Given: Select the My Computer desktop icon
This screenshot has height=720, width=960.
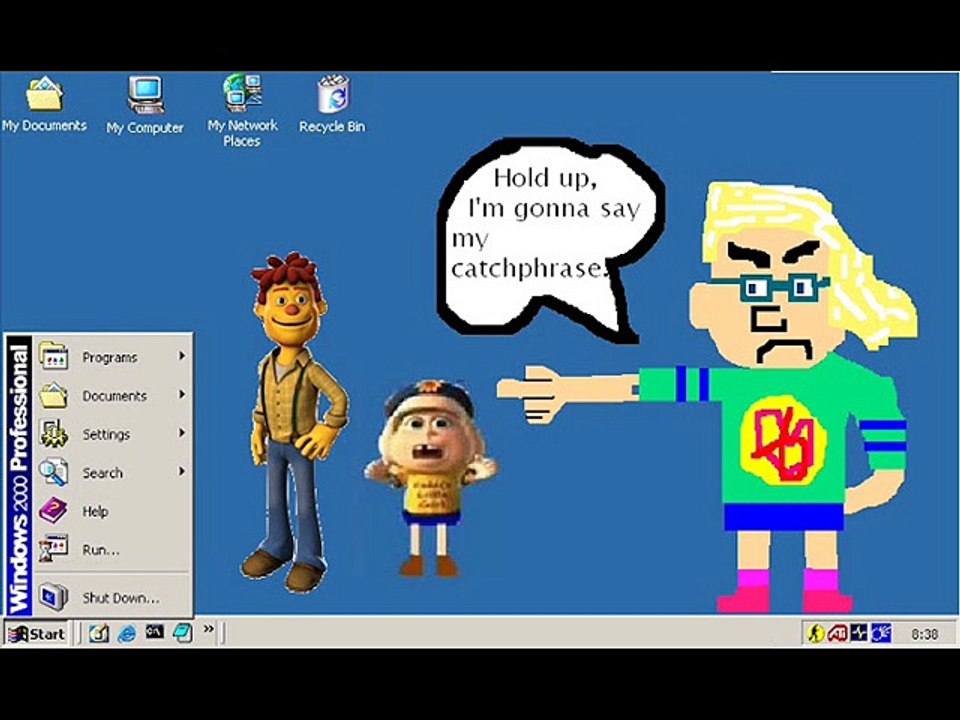Looking at the screenshot, I should pyautogui.click(x=145, y=105).
